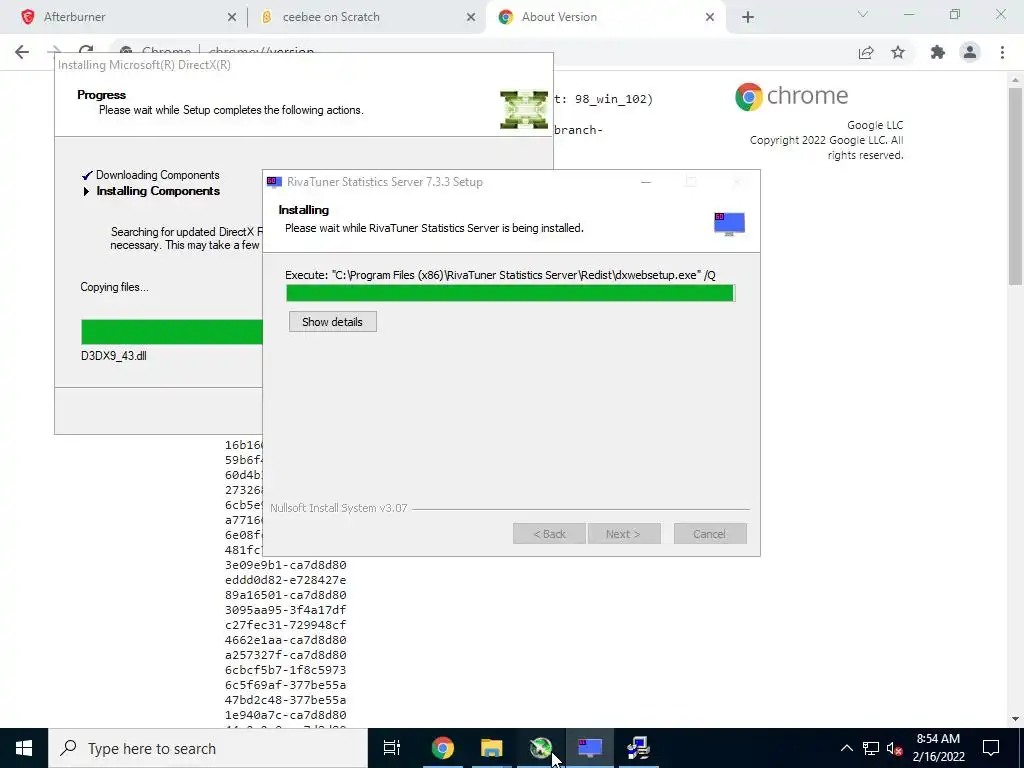Click variation 1e940a7c-ca7d8d80
The width and height of the screenshot is (1024, 768).
coord(285,715)
